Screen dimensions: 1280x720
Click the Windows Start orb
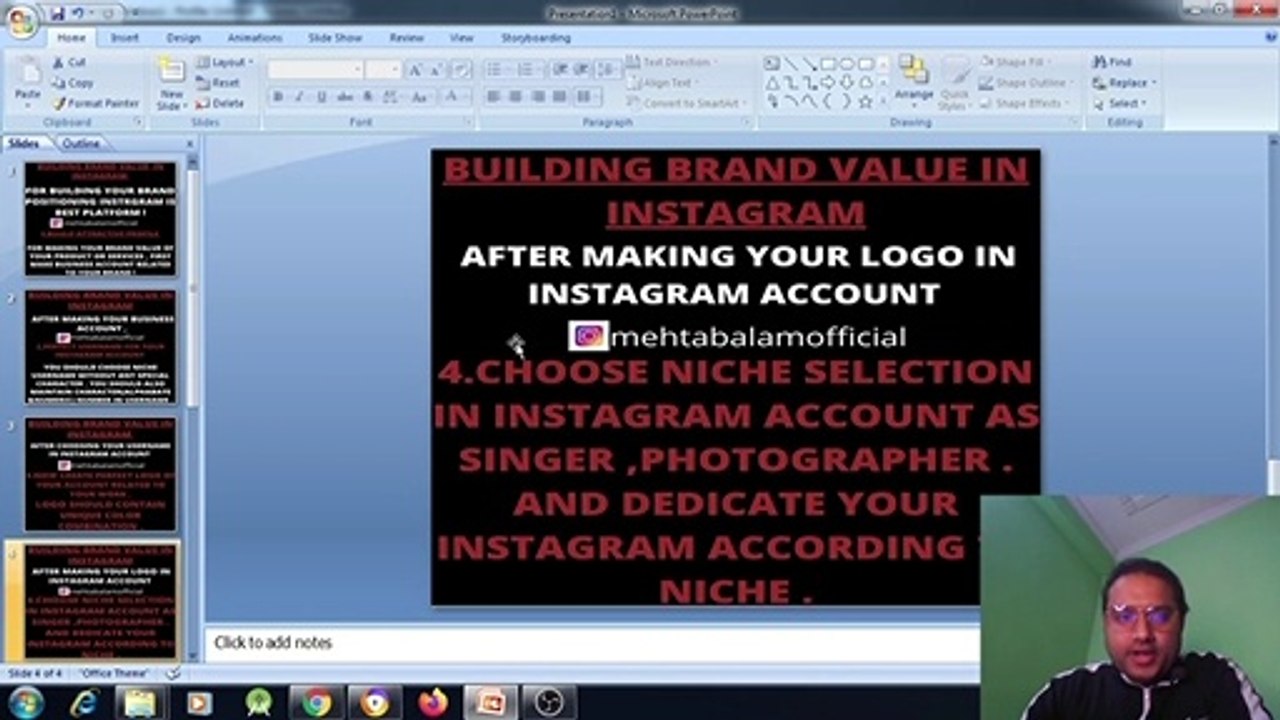(x=24, y=703)
